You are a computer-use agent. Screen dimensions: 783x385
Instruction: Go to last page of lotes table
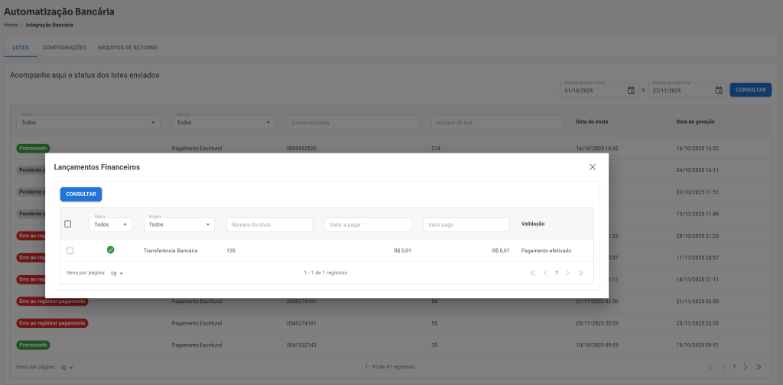coord(759,367)
